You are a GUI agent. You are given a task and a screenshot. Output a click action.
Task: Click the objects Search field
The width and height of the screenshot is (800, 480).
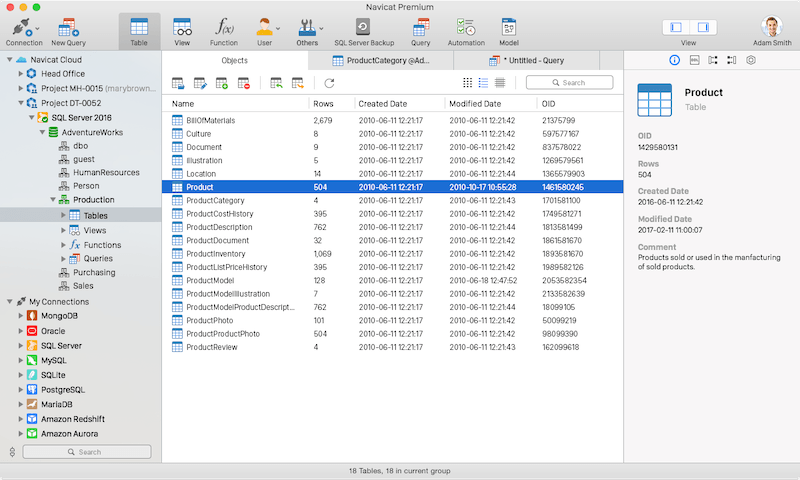click(569, 83)
